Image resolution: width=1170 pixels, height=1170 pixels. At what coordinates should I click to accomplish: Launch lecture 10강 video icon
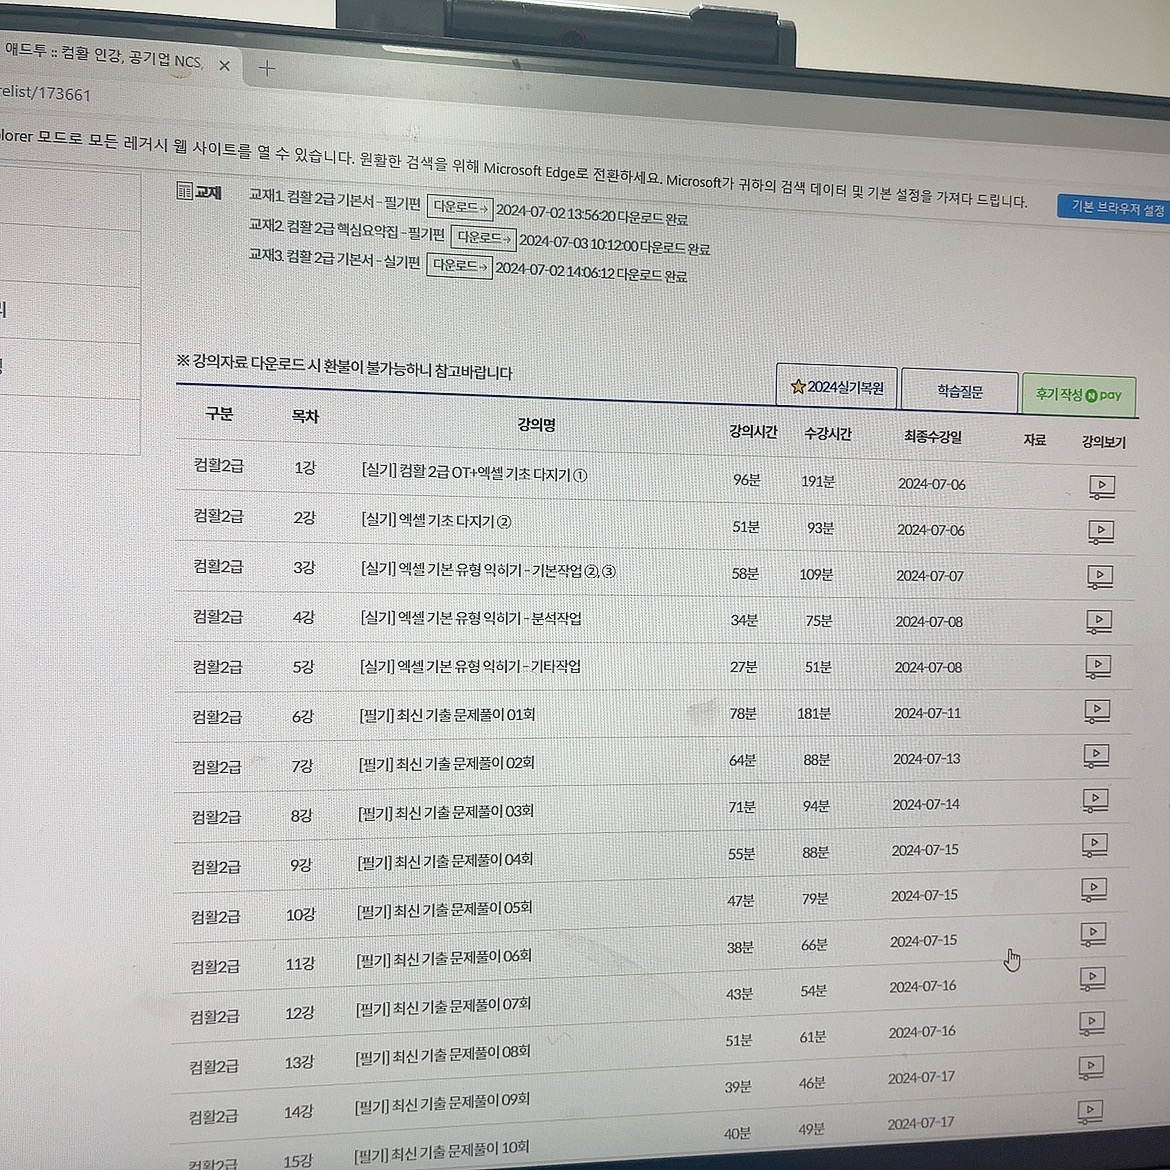1093,889
